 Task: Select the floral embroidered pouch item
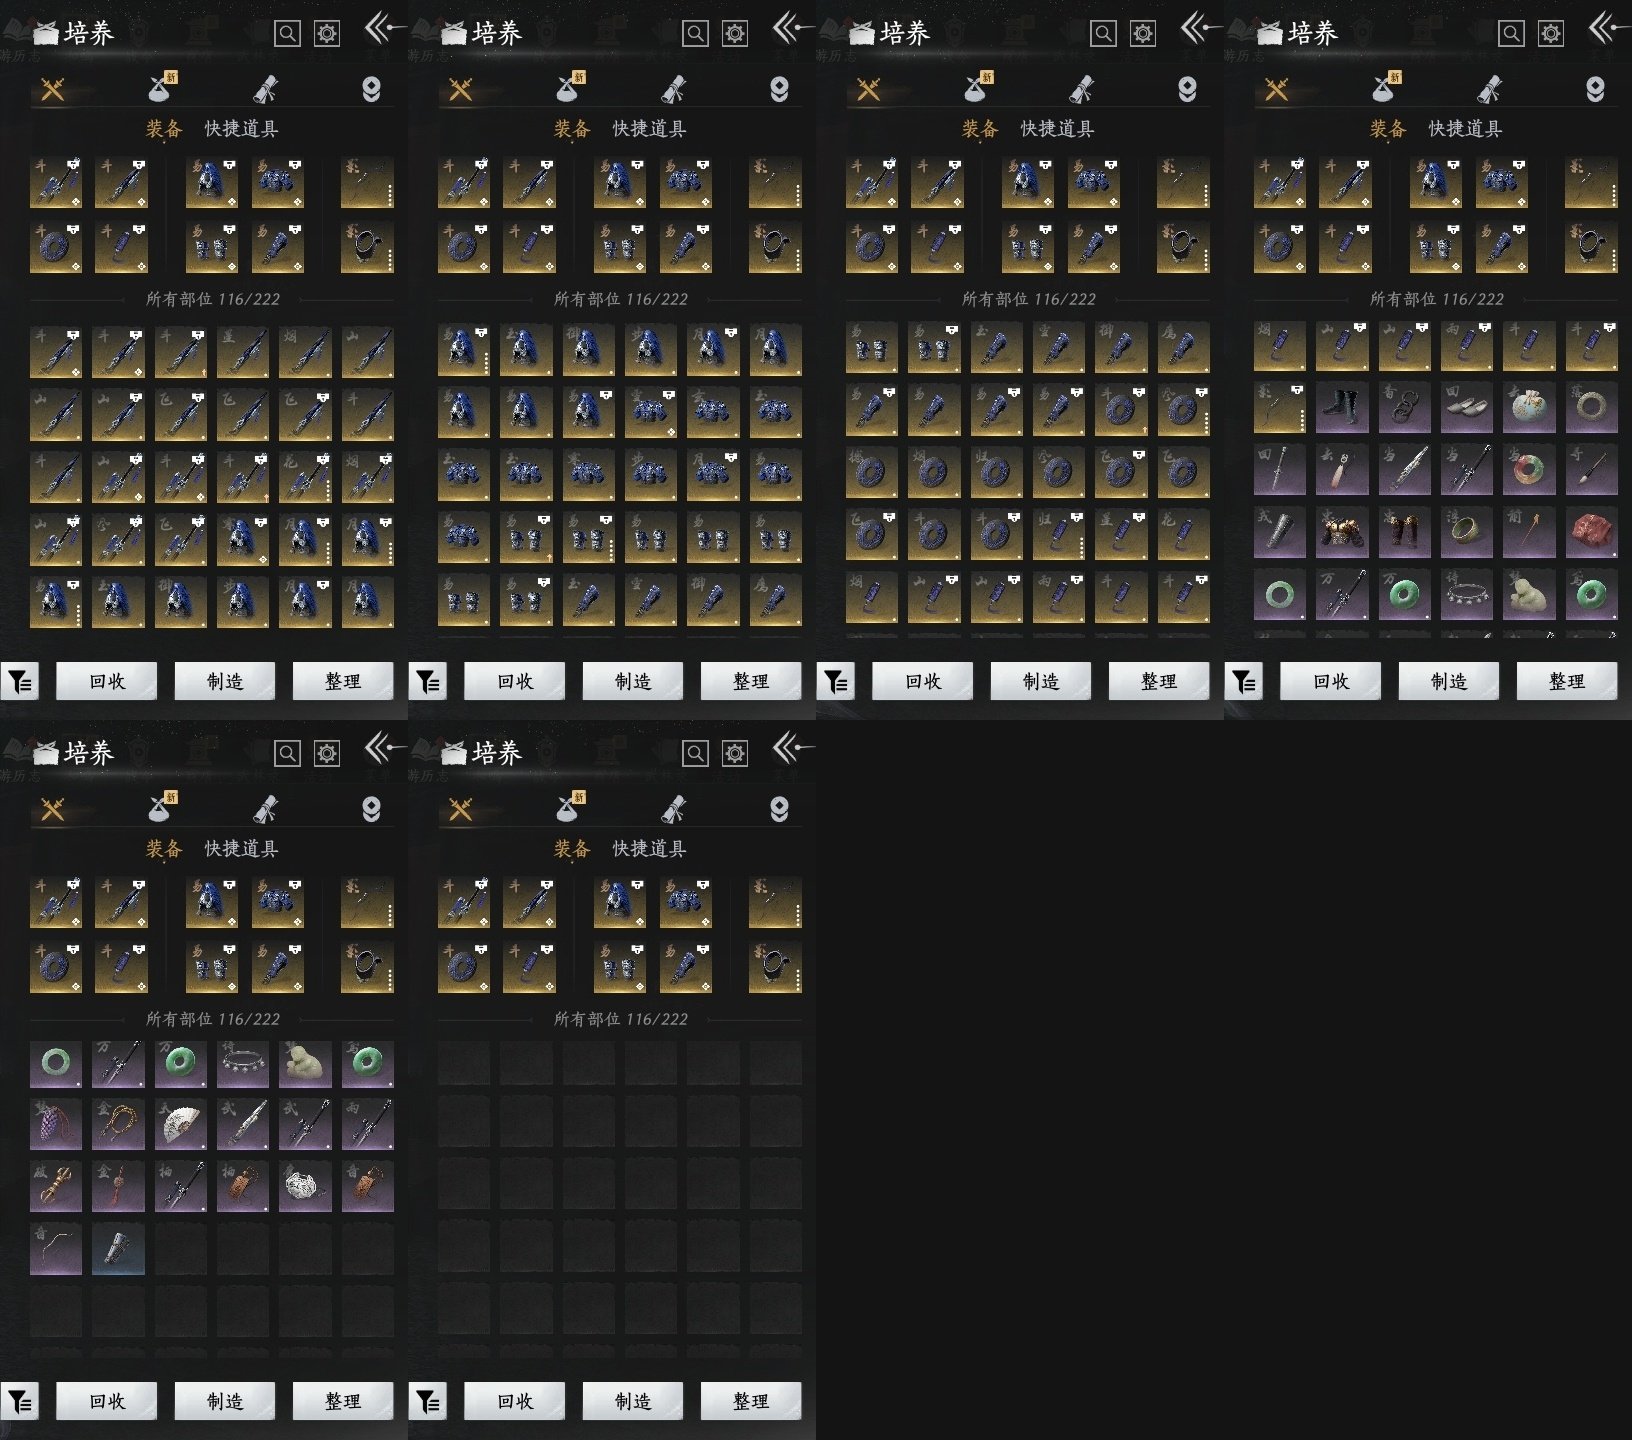tap(1528, 407)
